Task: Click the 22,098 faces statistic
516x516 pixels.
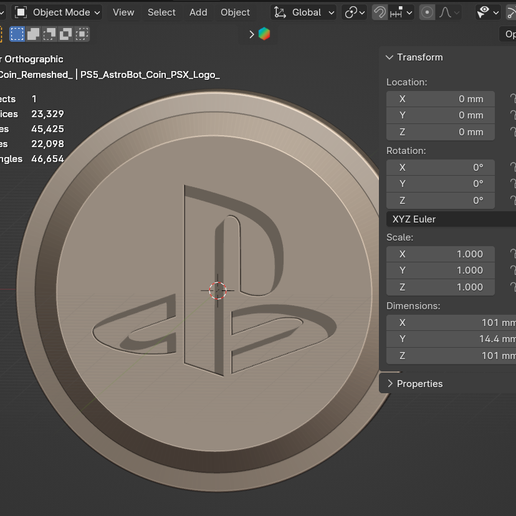Action: (x=47, y=144)
